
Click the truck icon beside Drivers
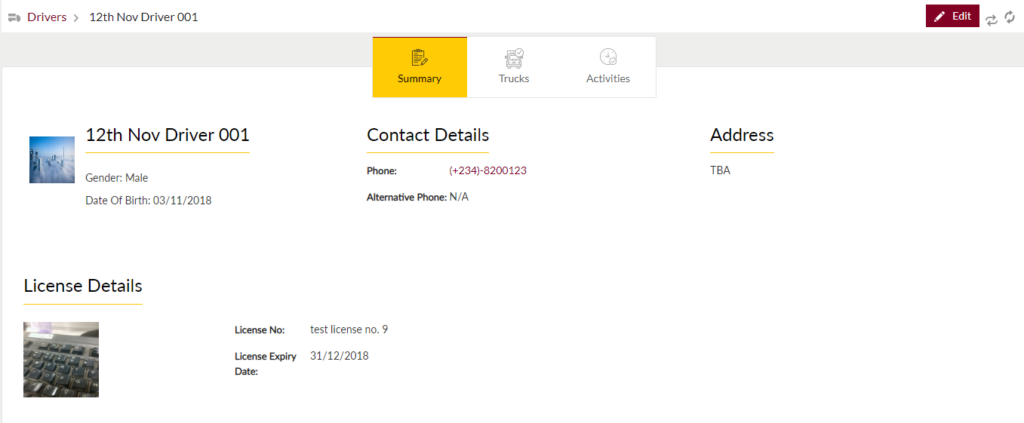[14, 17]
